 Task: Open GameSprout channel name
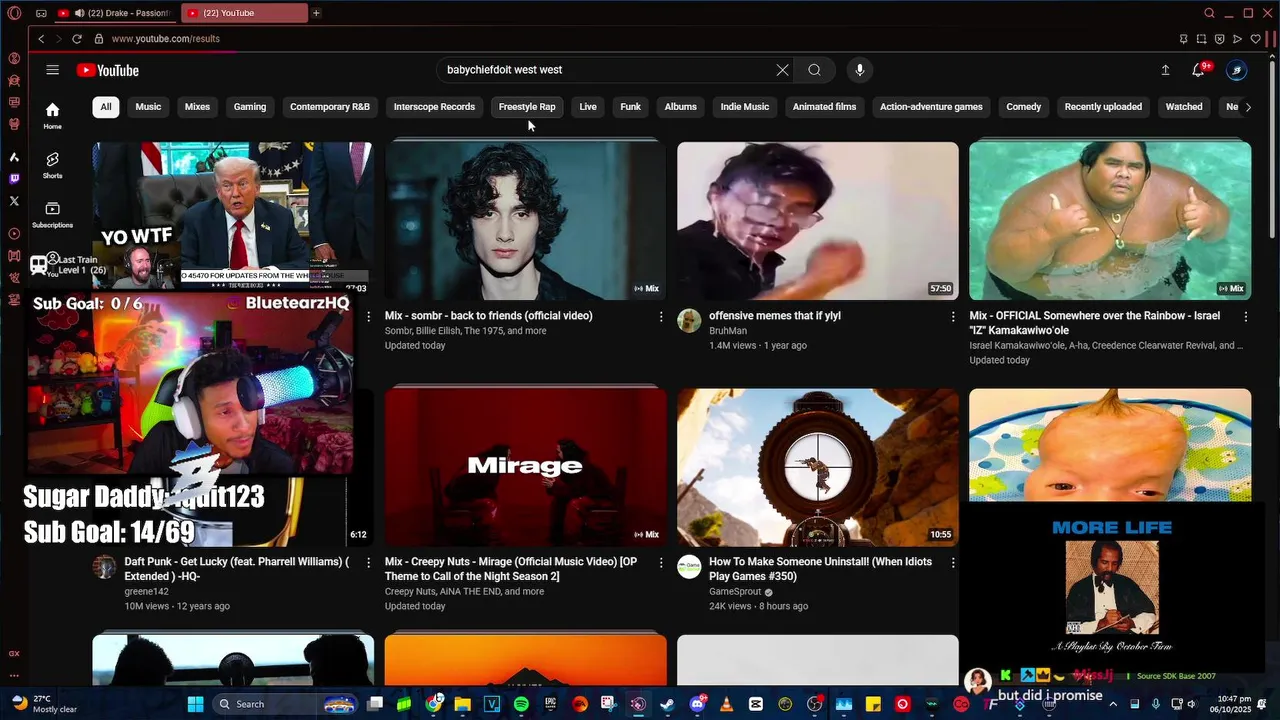(x=736, y=592)
